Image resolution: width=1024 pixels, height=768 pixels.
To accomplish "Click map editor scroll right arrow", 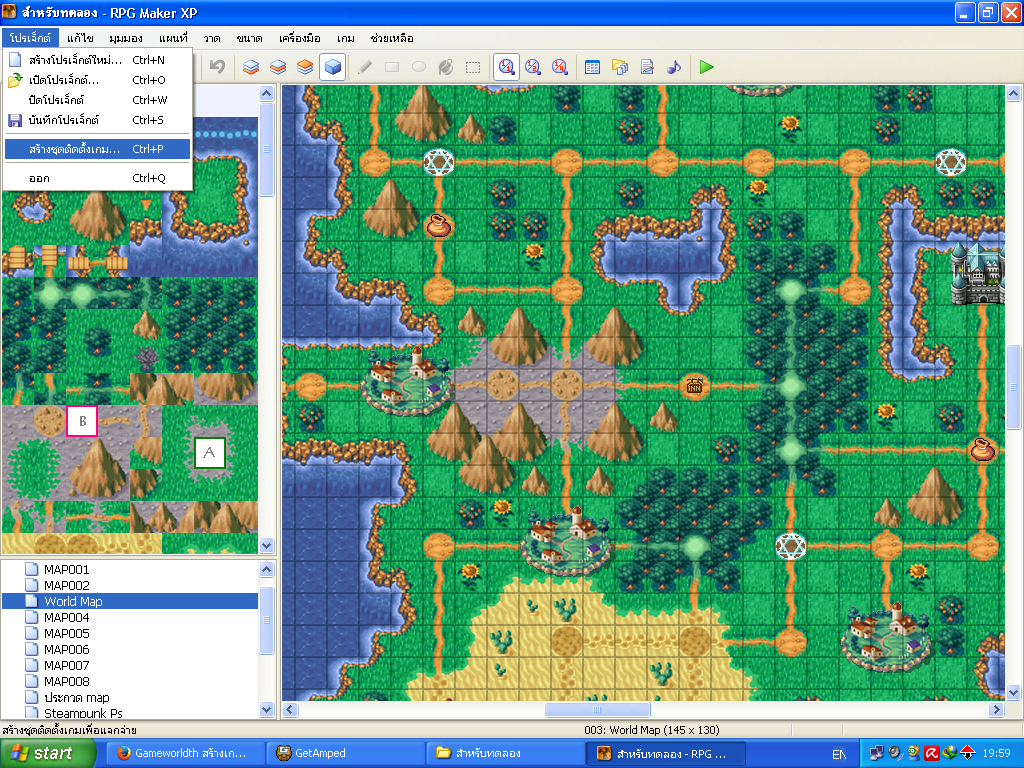I will tap(997, 709).
